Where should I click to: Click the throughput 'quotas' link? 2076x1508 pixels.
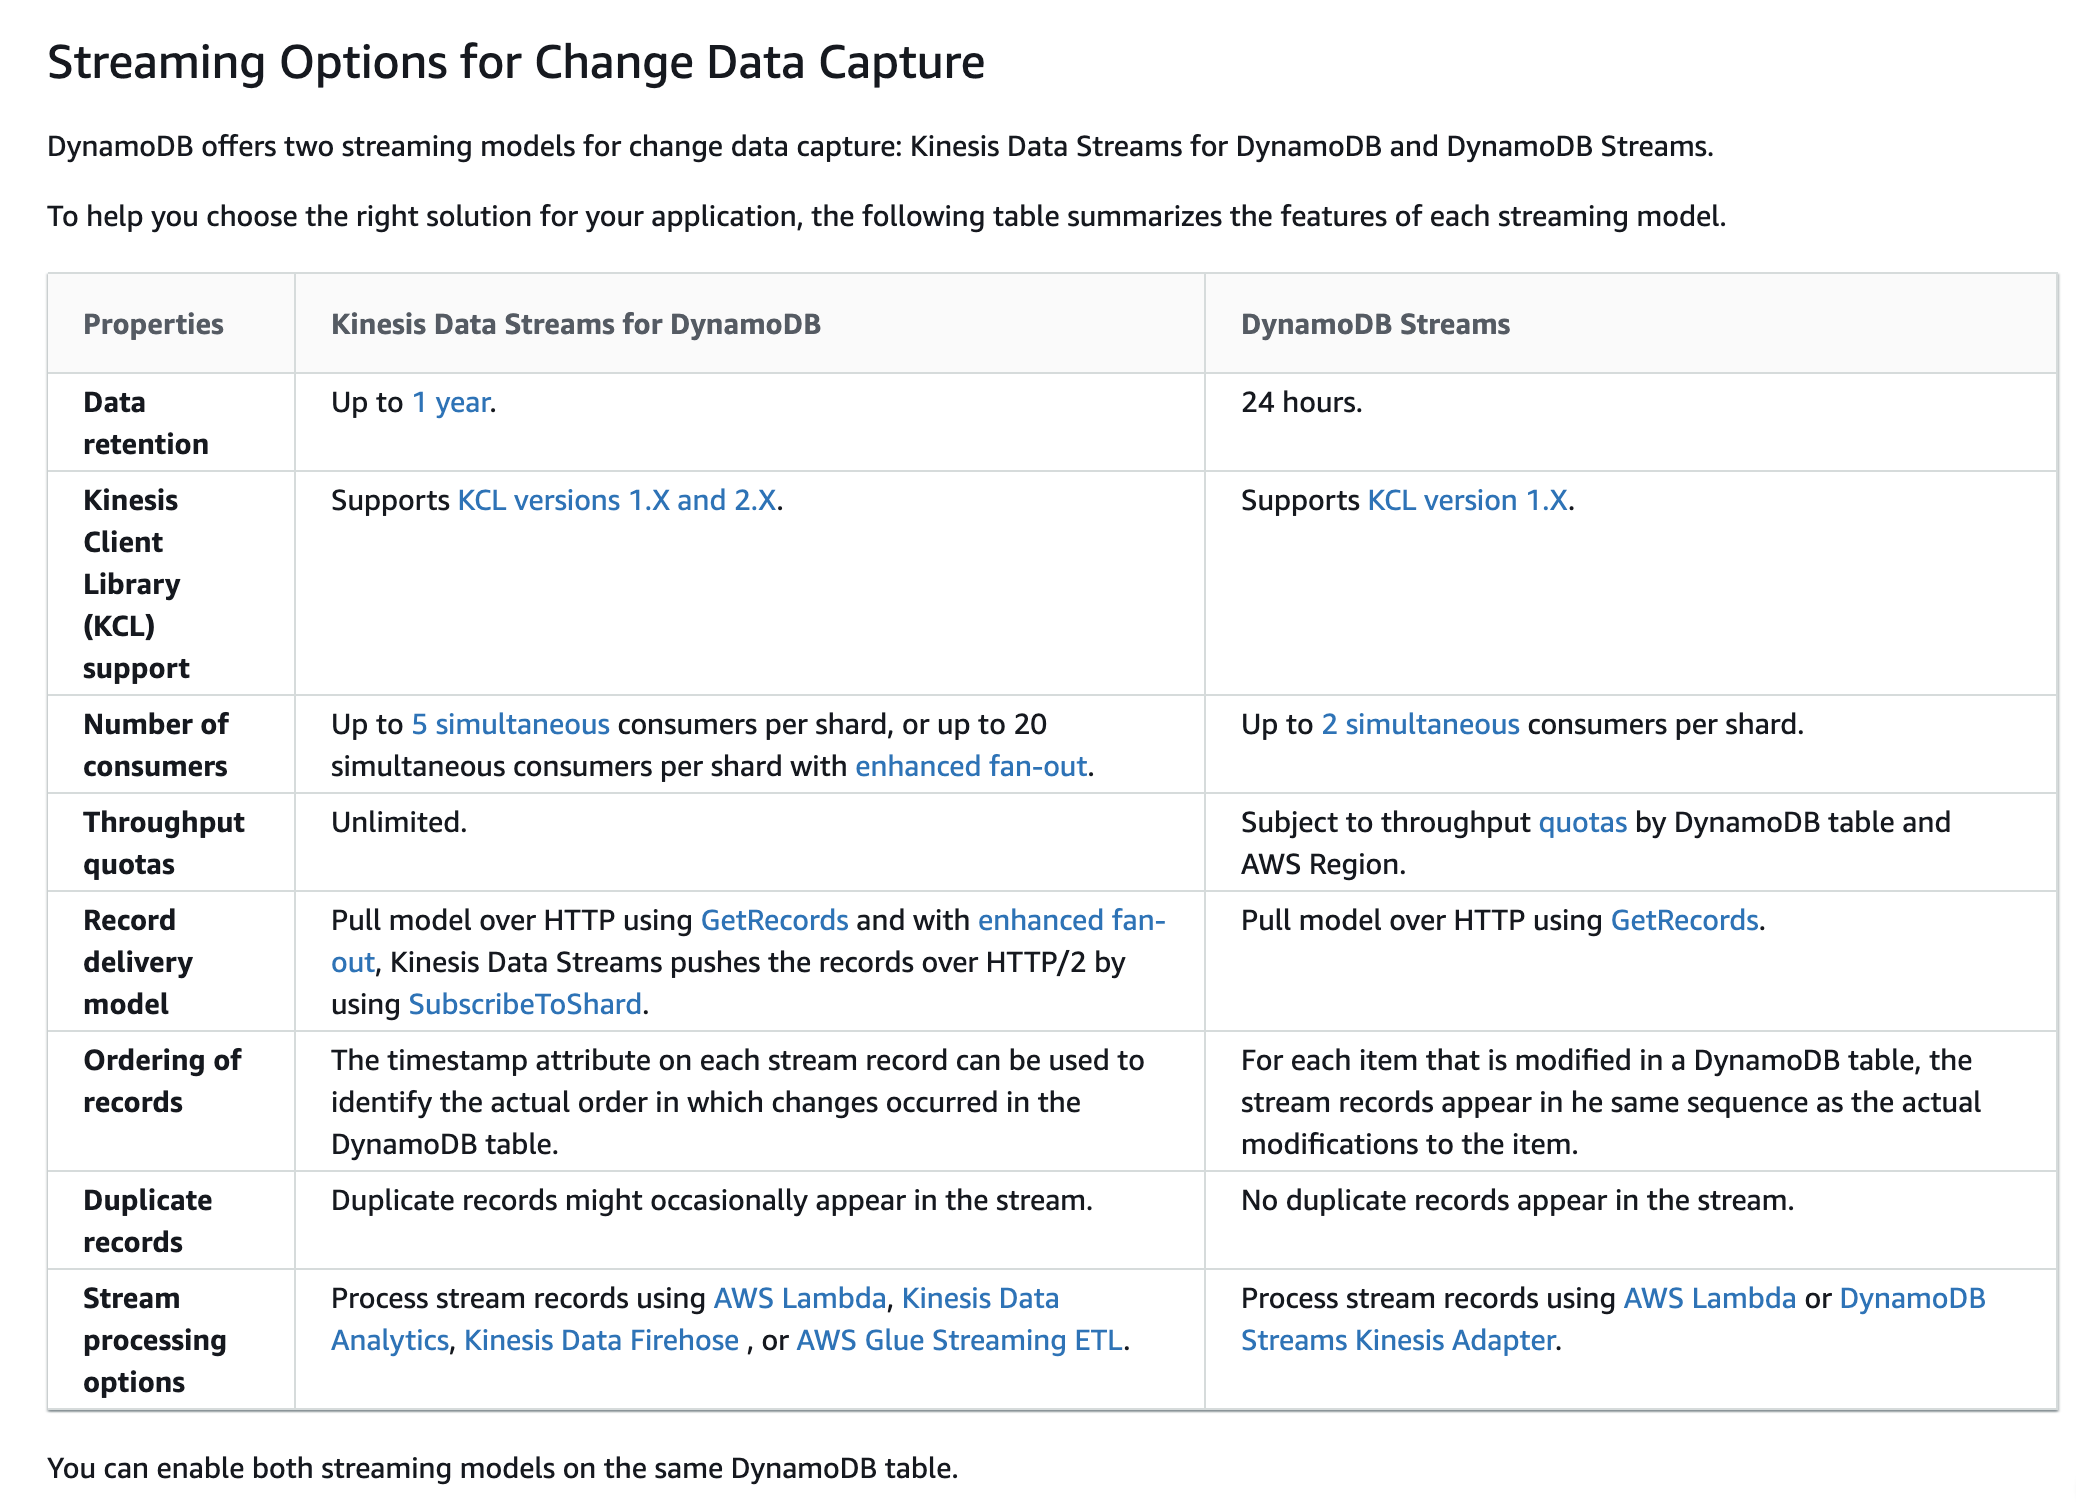pos(1582,822)
